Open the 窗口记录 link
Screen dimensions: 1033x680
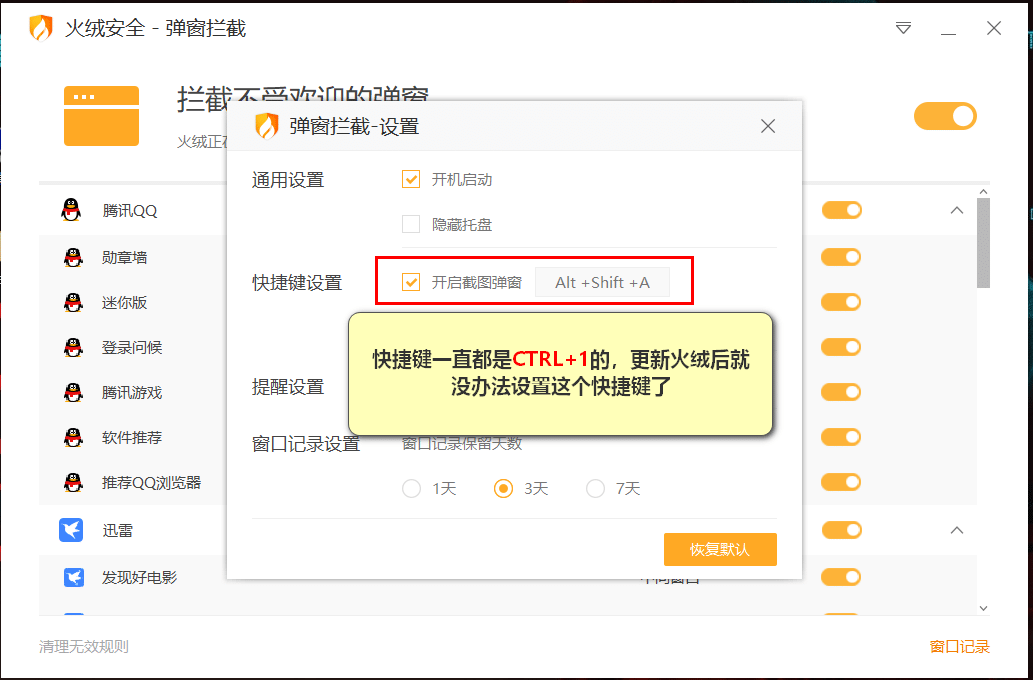(x=959, y=646)
